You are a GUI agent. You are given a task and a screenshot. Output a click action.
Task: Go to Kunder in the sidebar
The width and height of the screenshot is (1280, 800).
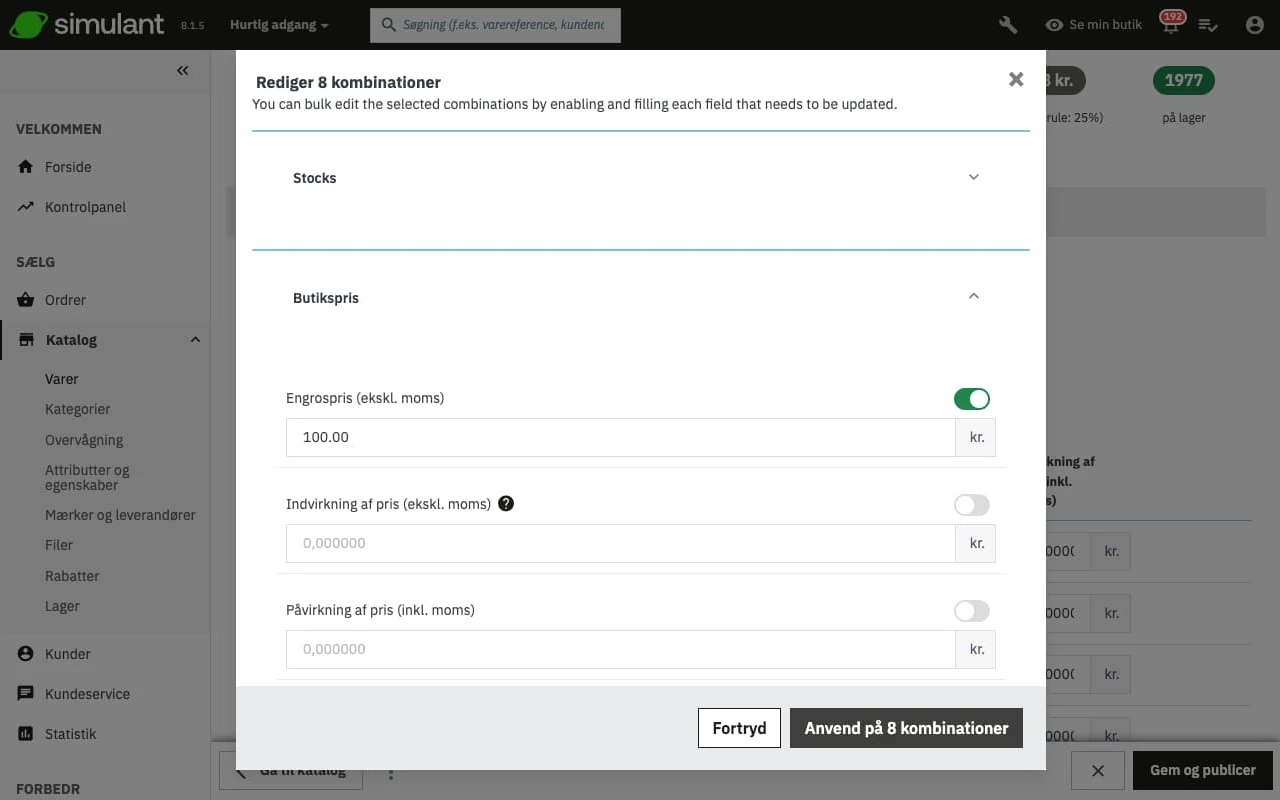click(x=67, y=654)
